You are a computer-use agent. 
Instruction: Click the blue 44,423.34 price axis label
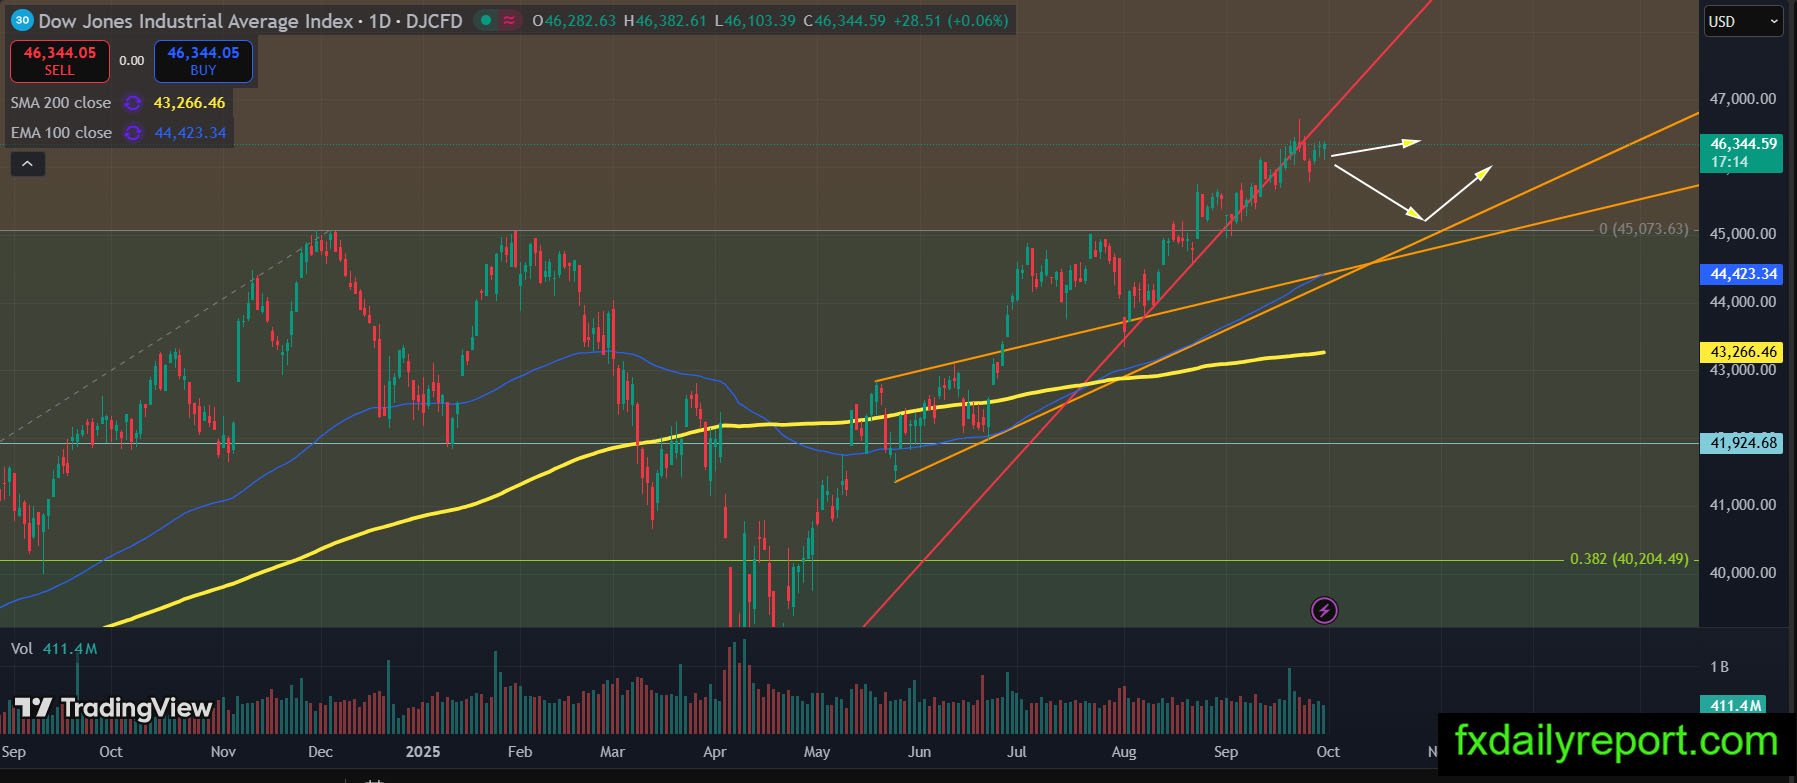coord(1742,274)
